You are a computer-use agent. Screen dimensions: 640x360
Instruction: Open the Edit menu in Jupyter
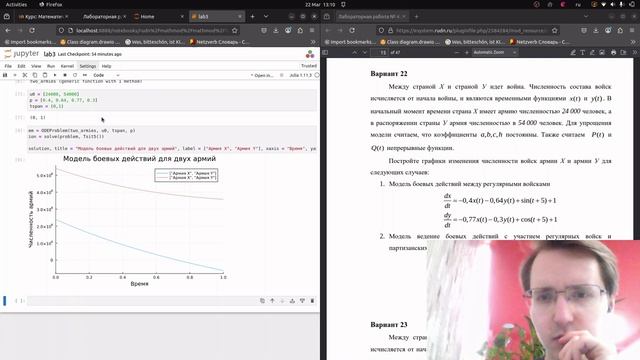click(21, 66)
